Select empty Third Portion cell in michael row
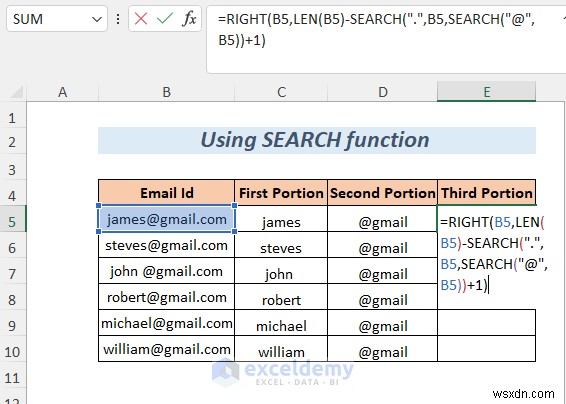 point(487,323)
